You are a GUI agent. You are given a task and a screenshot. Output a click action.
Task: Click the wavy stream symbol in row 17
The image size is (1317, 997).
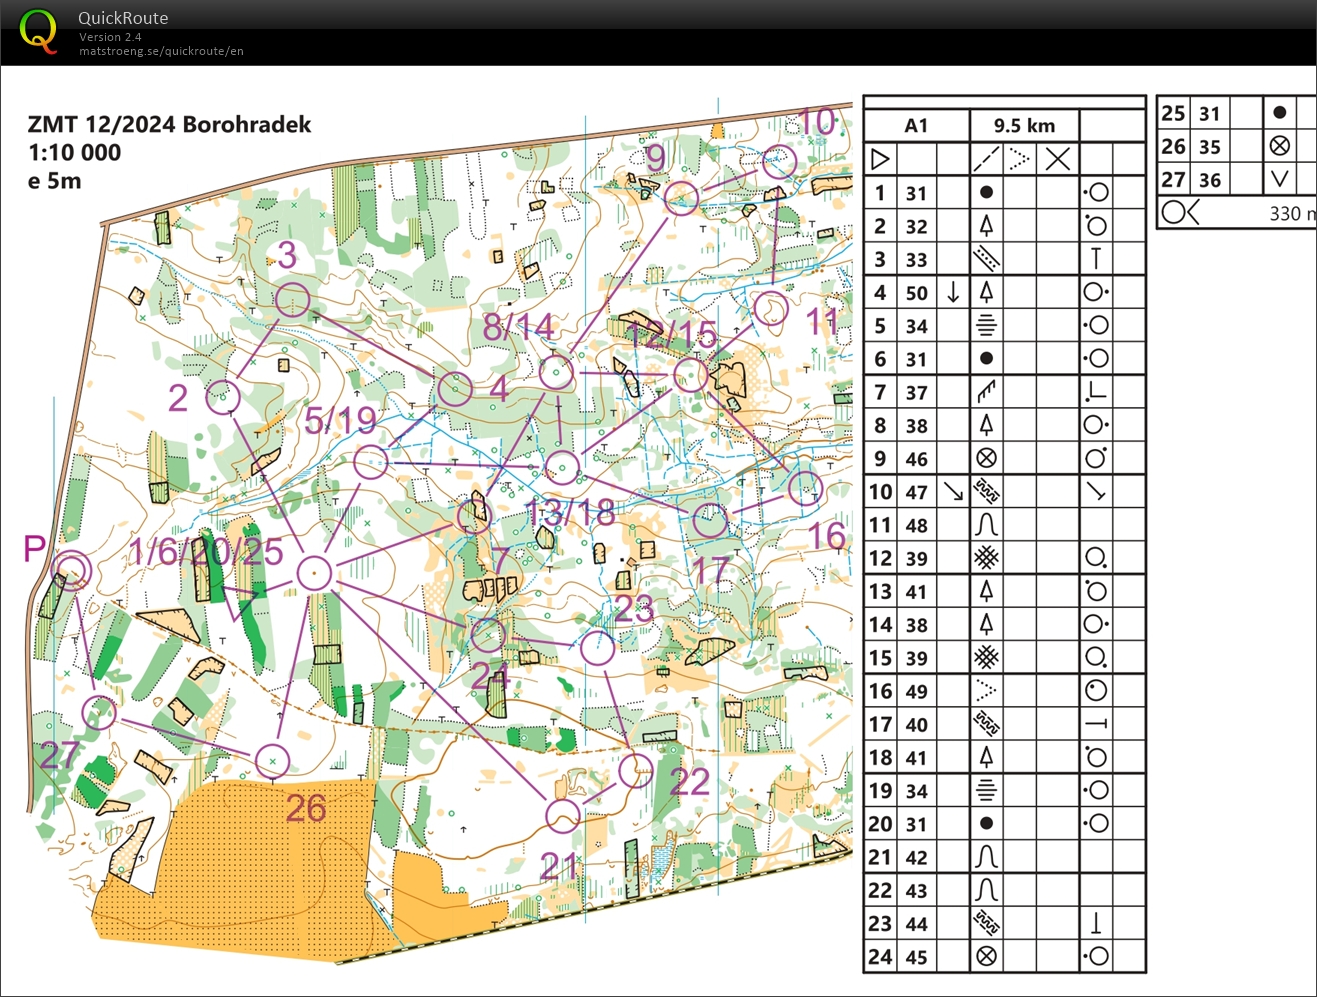[986, 723]
